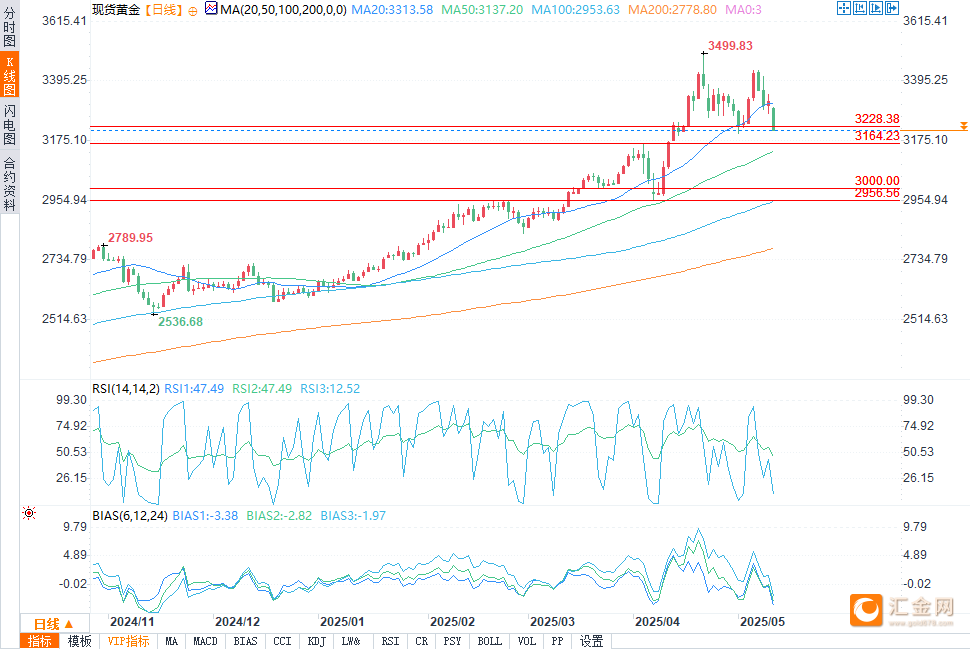Viewport: 970px width, 649px height.
Task: Open the 日线 period dropdown
Action: [53, 624]
